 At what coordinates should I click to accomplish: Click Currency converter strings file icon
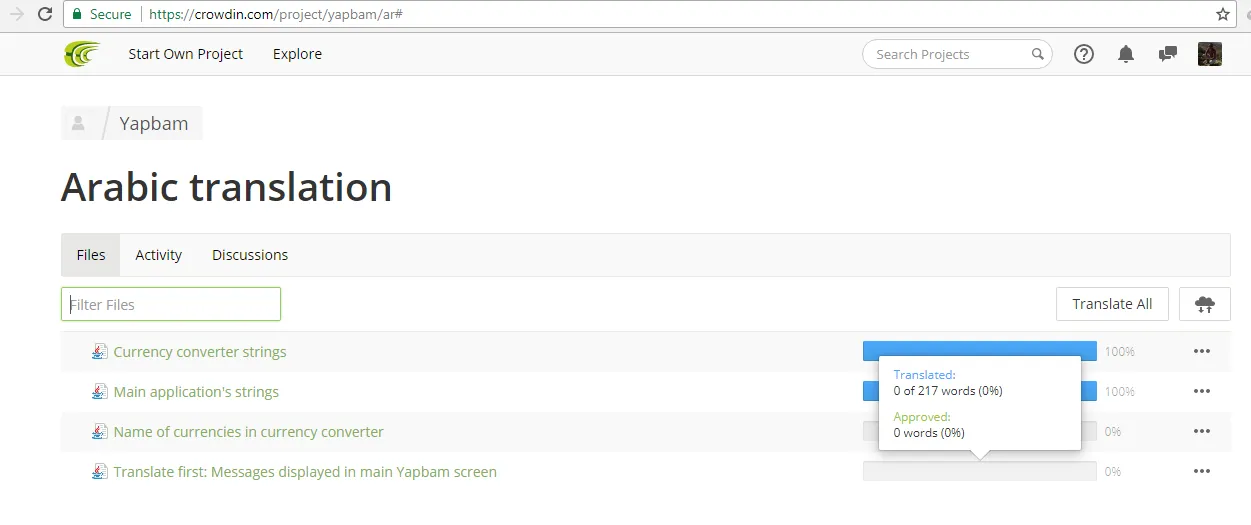(99, 351)
